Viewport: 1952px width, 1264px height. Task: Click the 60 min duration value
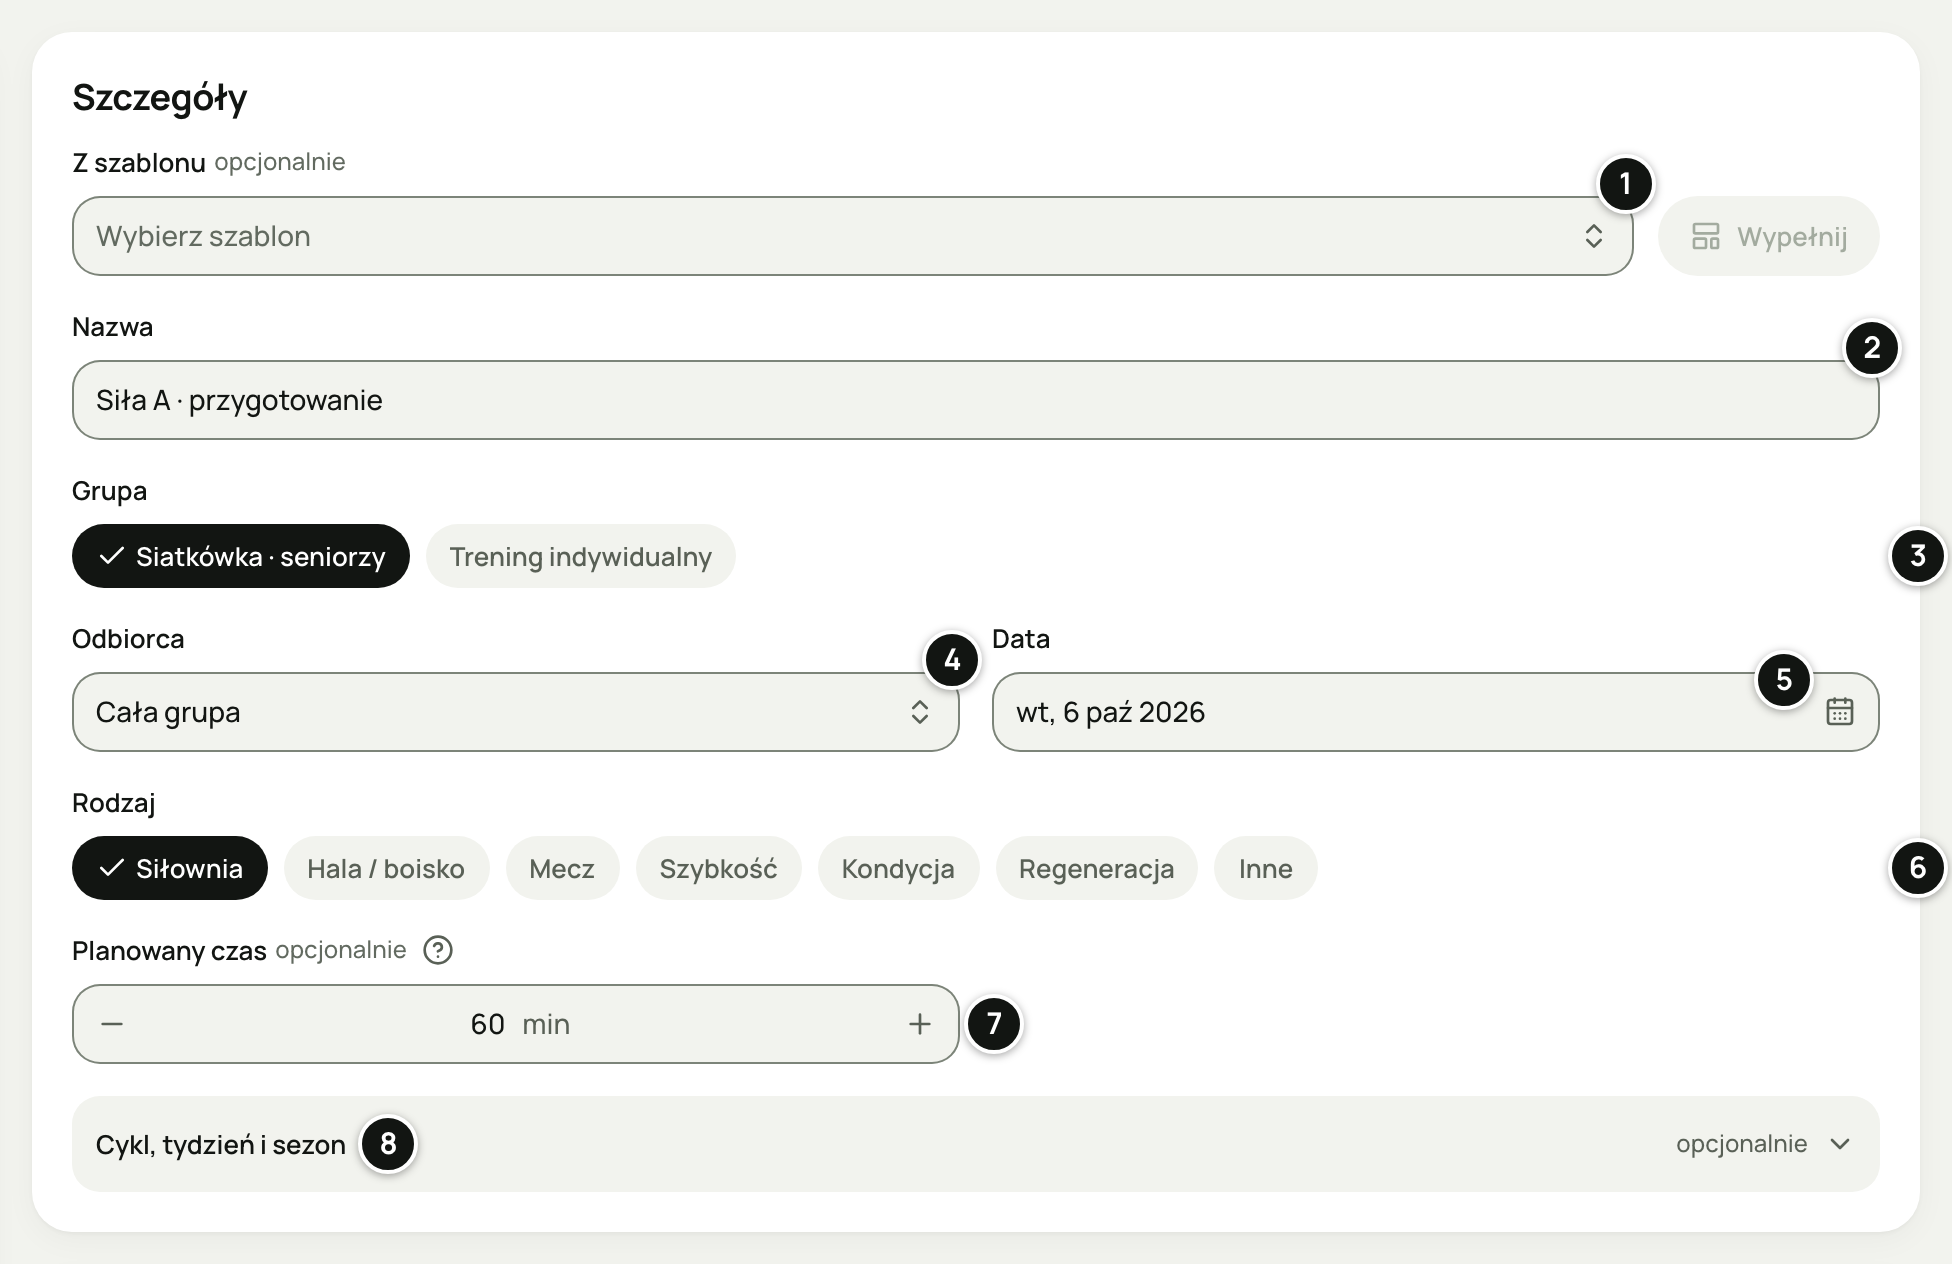[520, 1024]
